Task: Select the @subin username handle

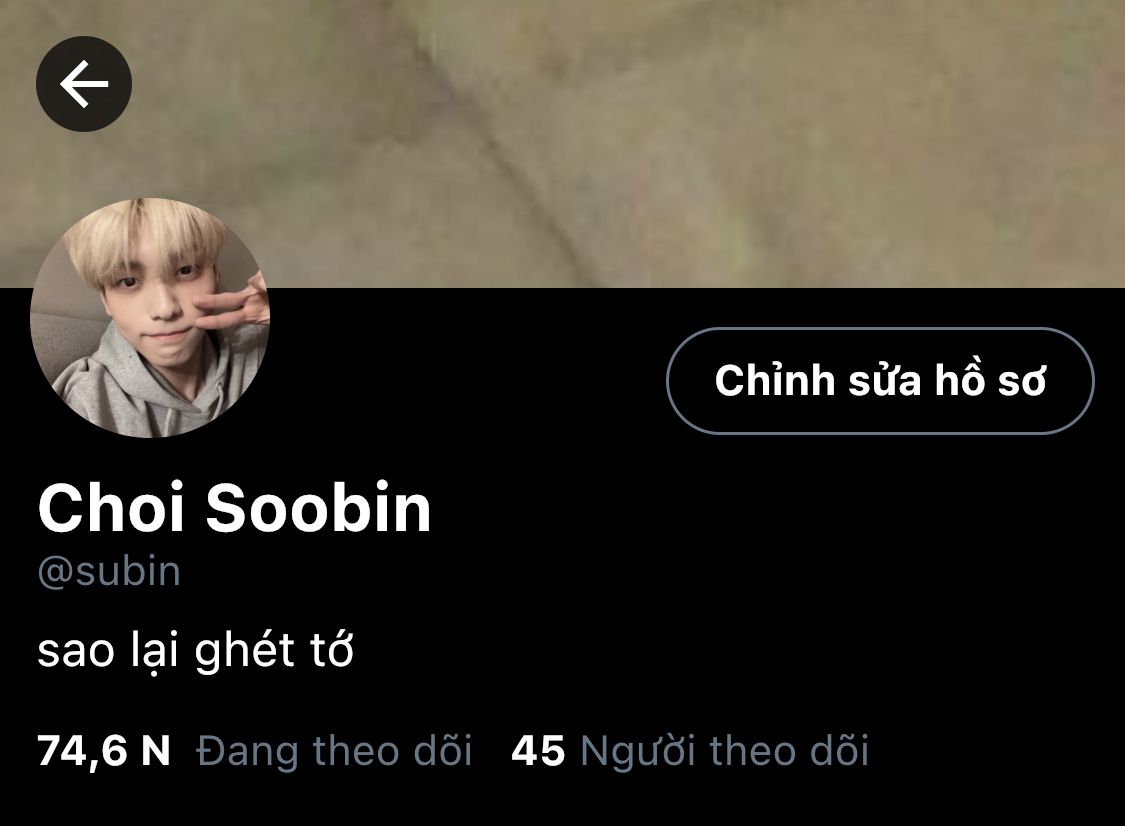Action: pyautogui.click(x=109, y=572)
